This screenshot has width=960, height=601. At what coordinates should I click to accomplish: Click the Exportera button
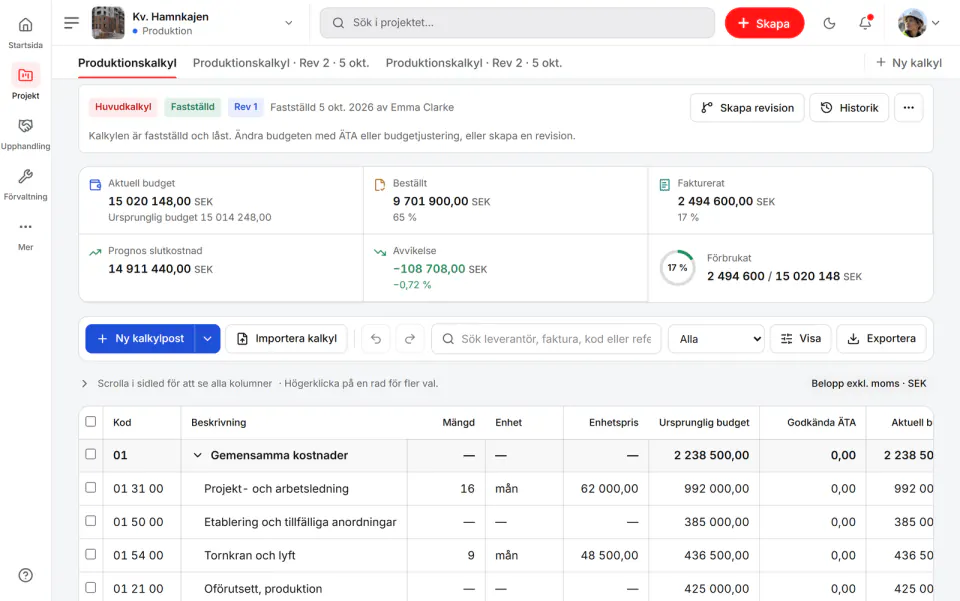(x=881, y=338)
